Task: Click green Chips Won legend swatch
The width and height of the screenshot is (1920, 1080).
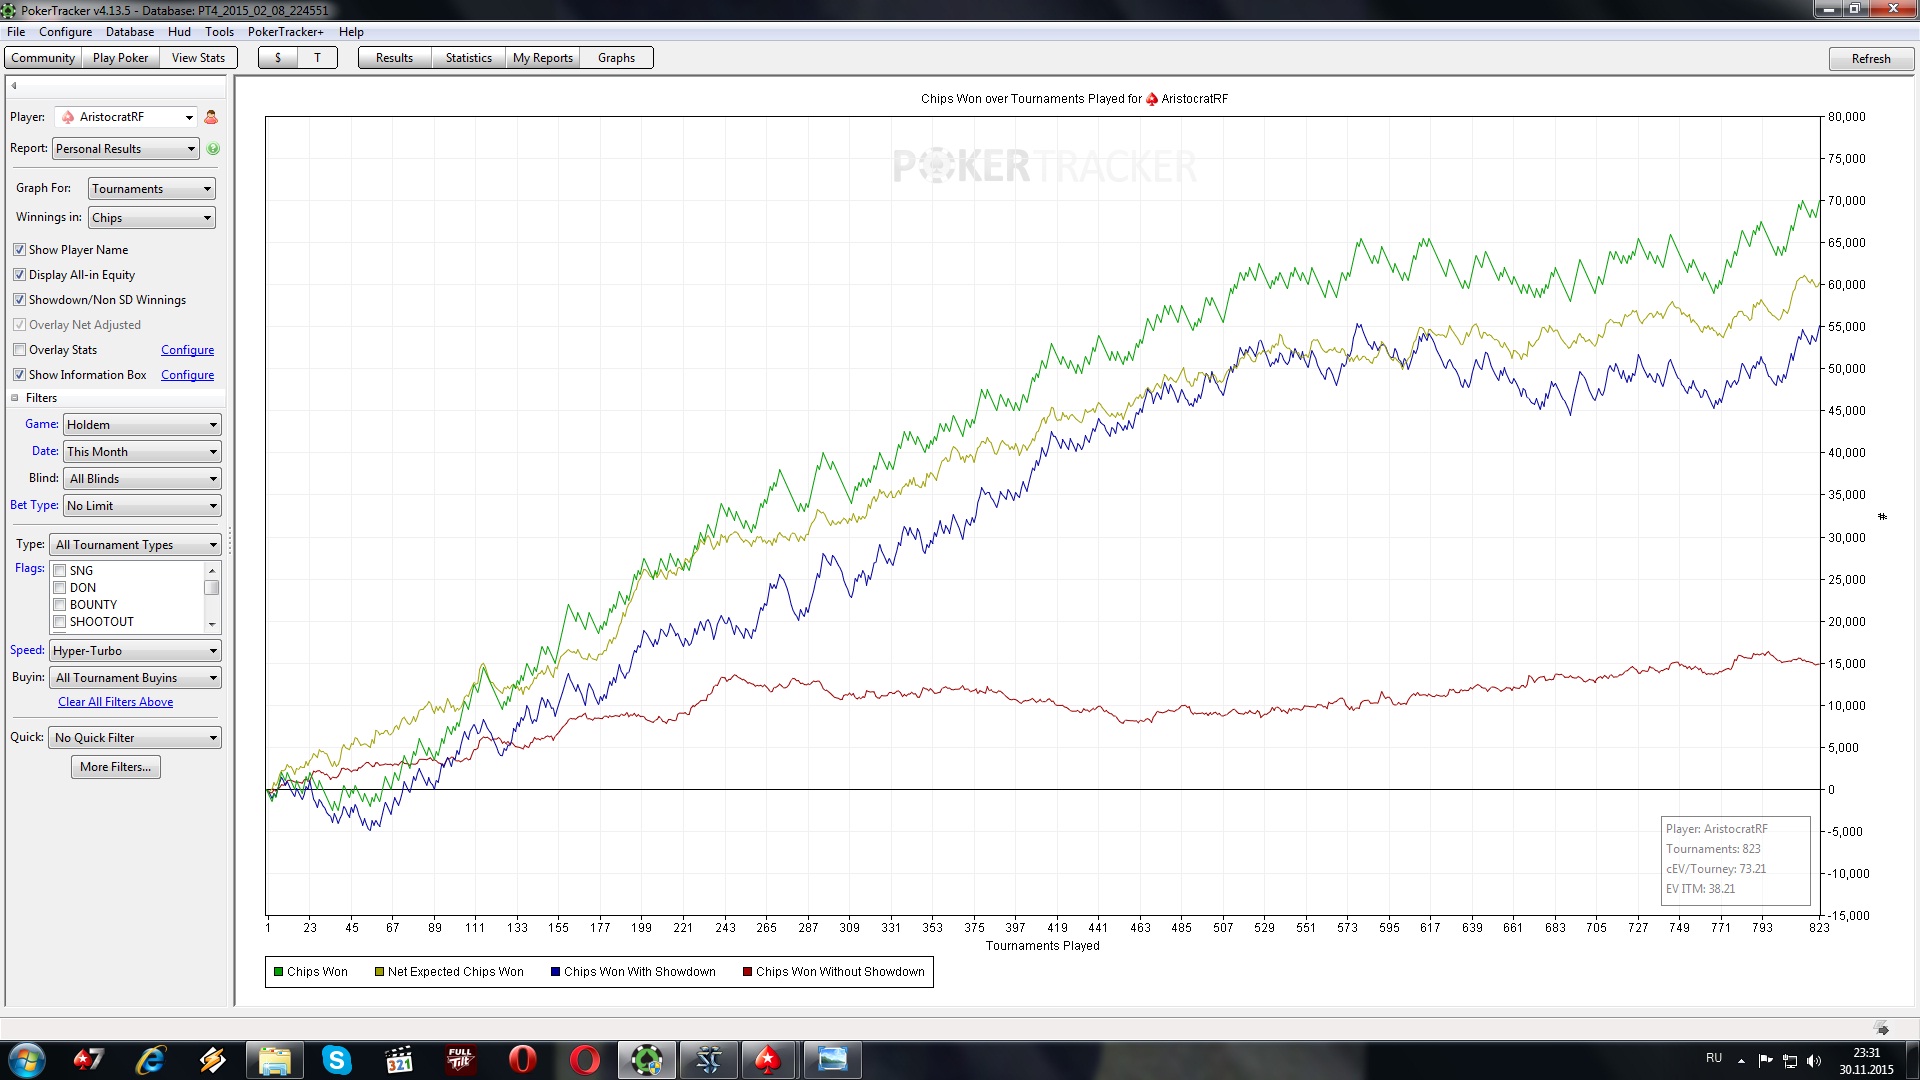Action: click(279, 972)
